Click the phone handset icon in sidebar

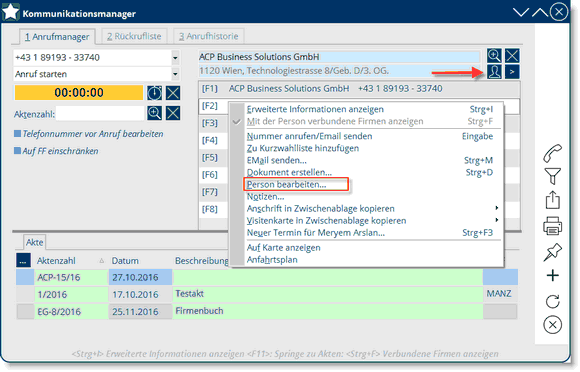click(552, 153)
